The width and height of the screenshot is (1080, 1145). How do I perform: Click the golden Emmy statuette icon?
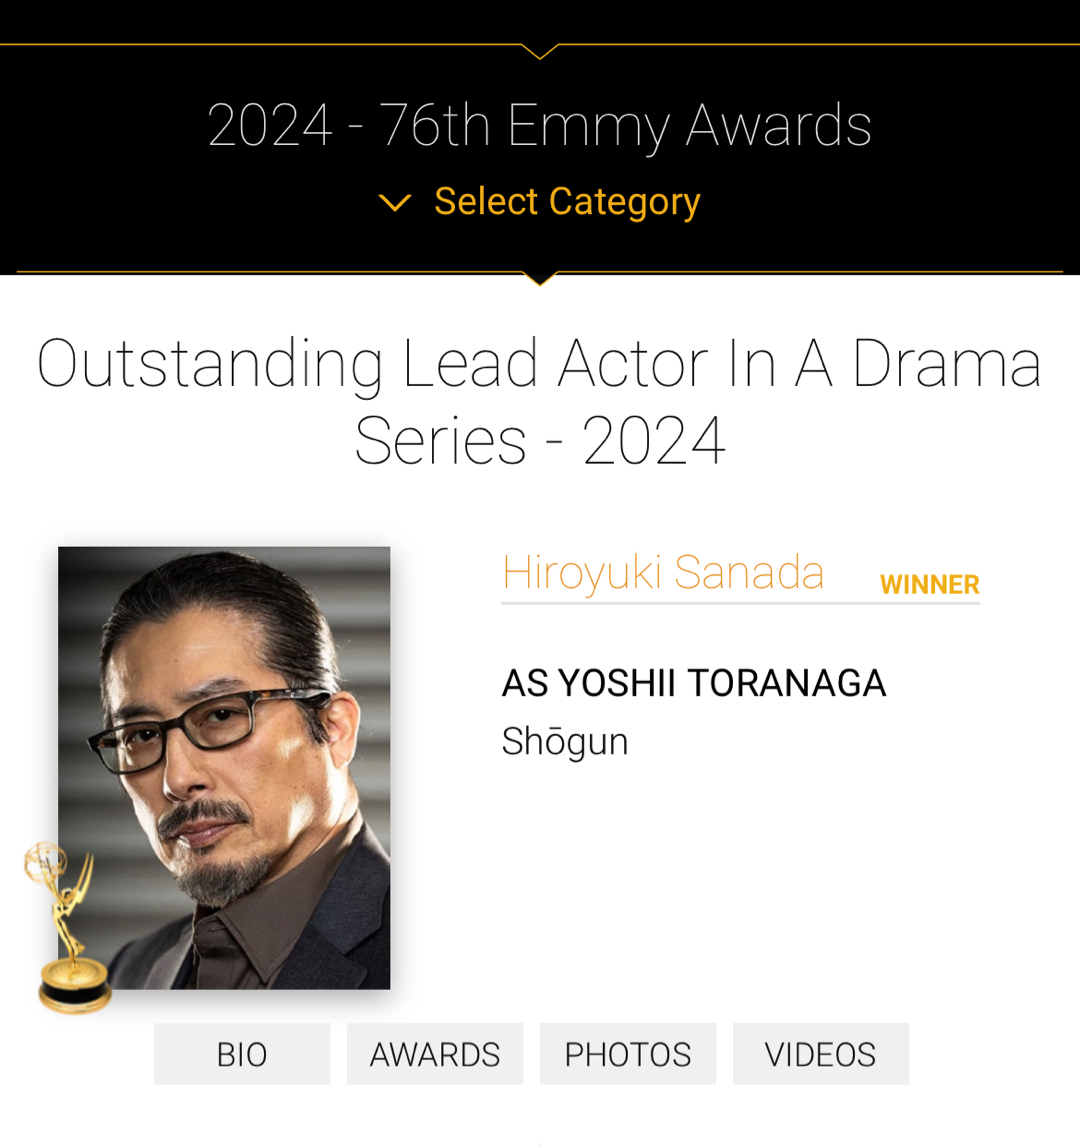(x=67, y=930)
